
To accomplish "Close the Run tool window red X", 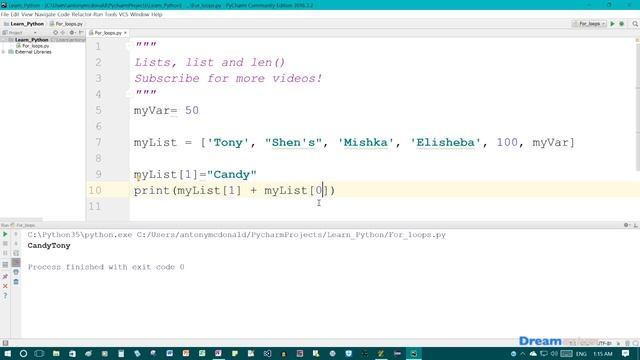I will click(x=5, y=286).
